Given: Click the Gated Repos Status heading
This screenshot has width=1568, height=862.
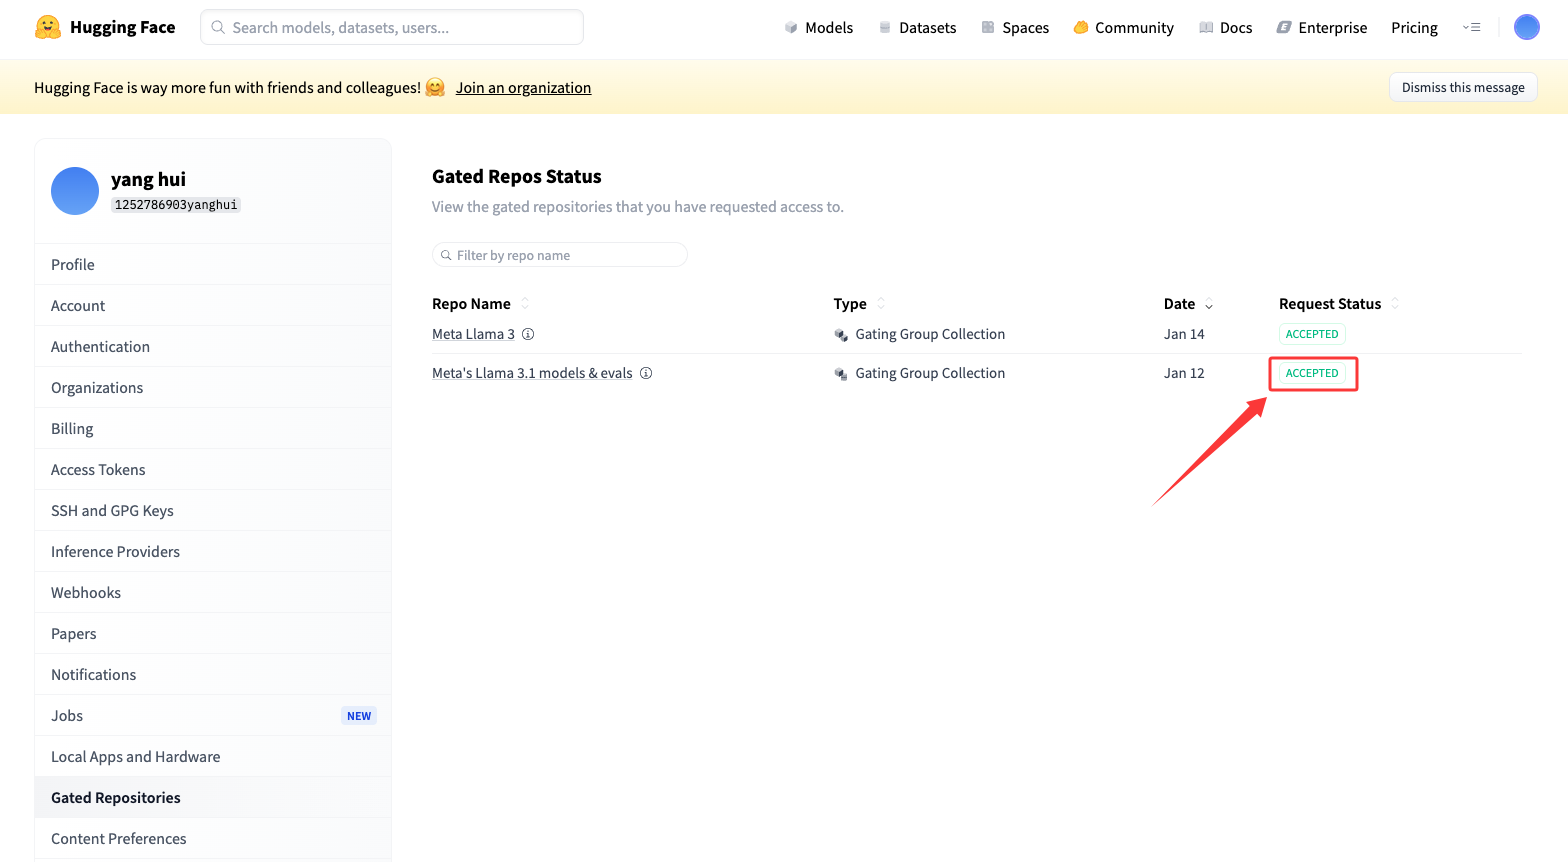Looking at the screenshot, I should (x=517, y=176).
